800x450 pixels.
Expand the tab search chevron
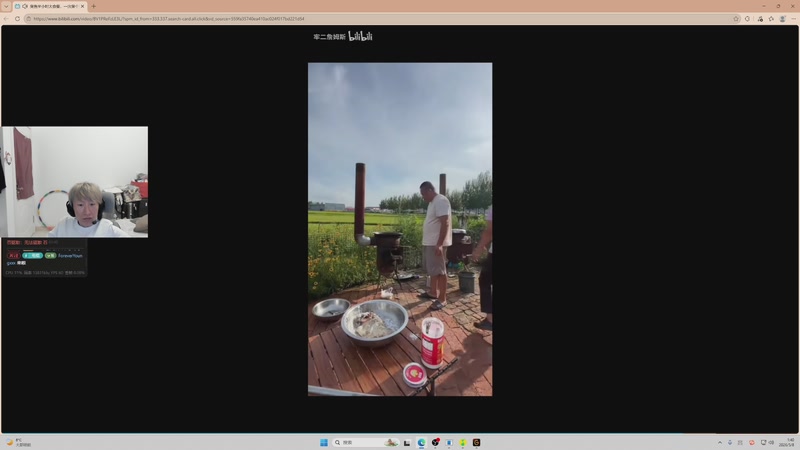[x=6, y=6]
